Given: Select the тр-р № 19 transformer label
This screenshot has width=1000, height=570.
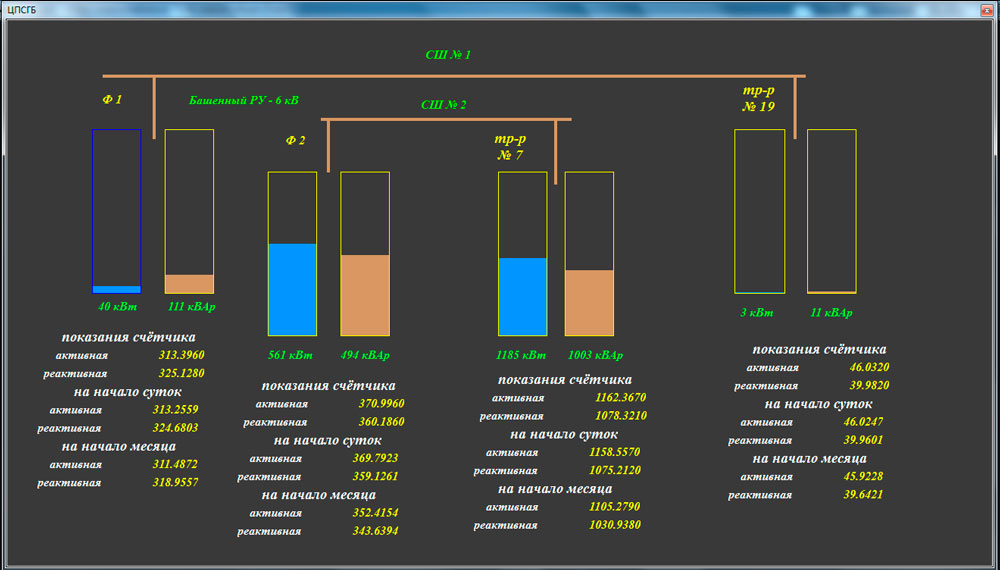Looking at the screenshot, I should (758, 98).
